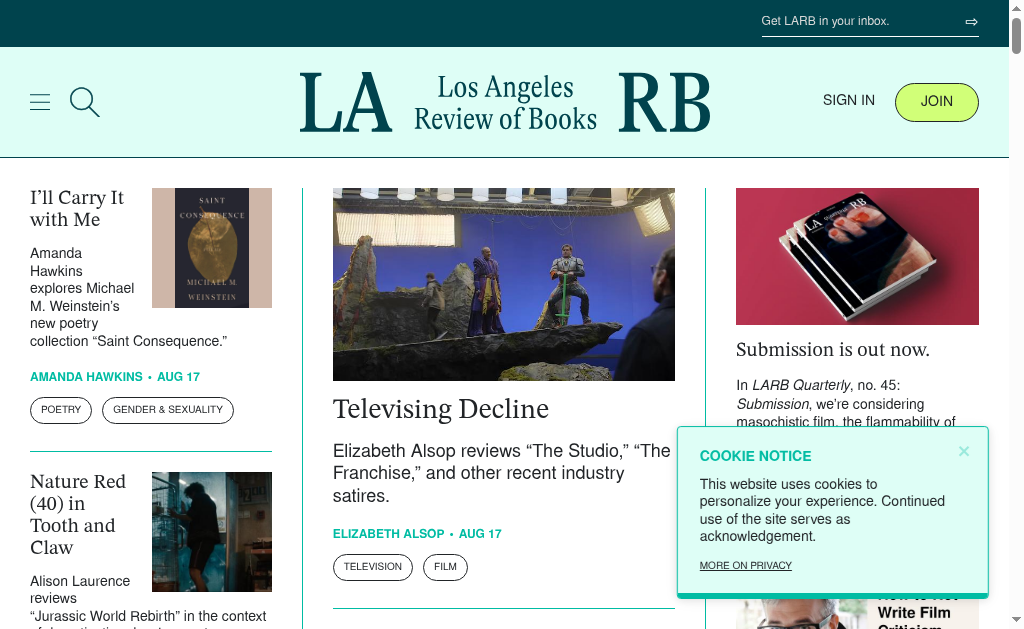1024x629 pixels.
Task: Click the vertical page scrollbar thumb
Action: click(x=1016, y=35)
